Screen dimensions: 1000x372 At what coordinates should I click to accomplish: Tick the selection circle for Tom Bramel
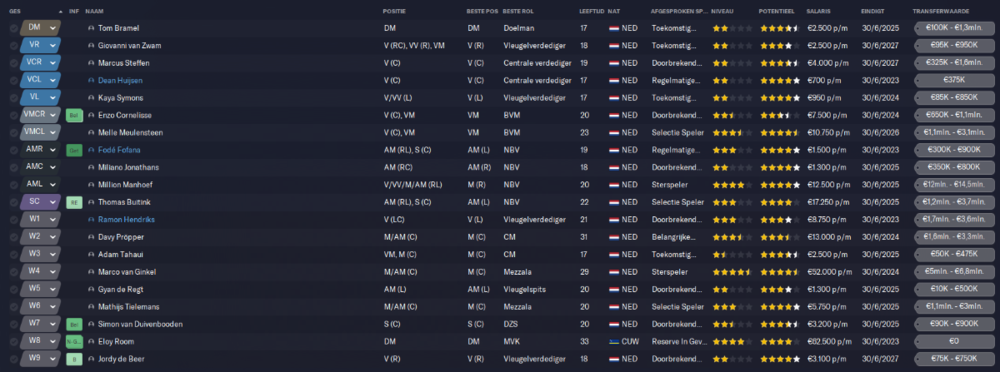pos(13,28)
